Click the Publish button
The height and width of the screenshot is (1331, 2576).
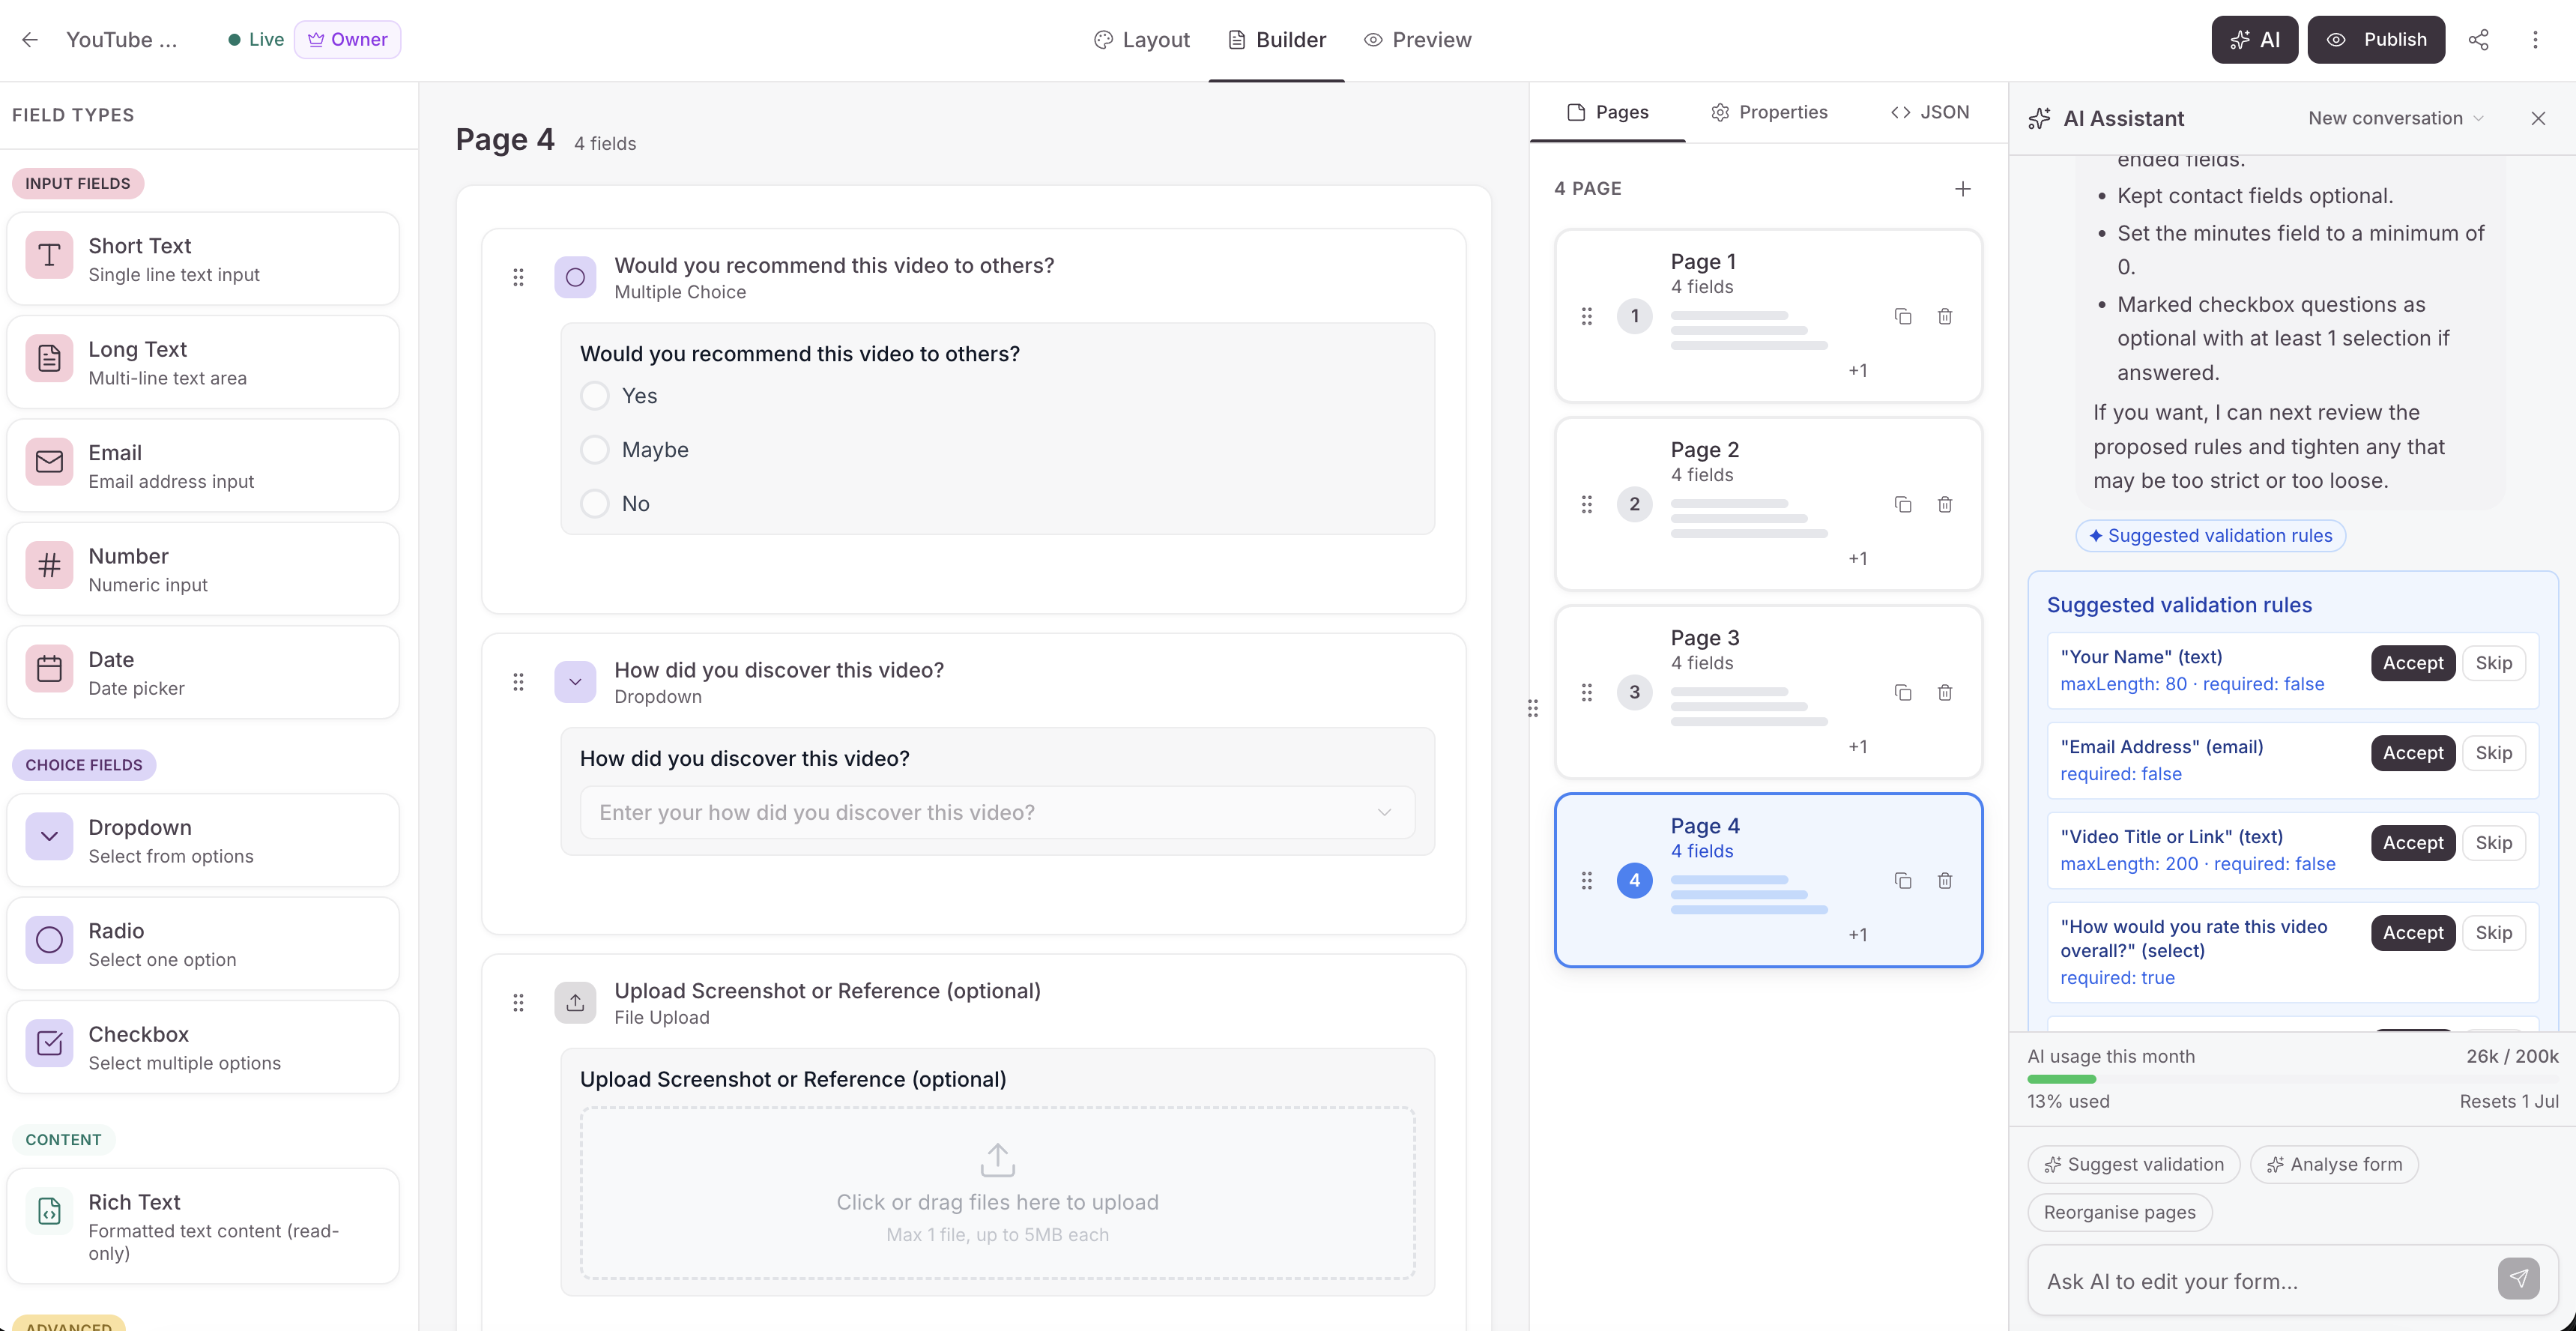click(2376, 40)
